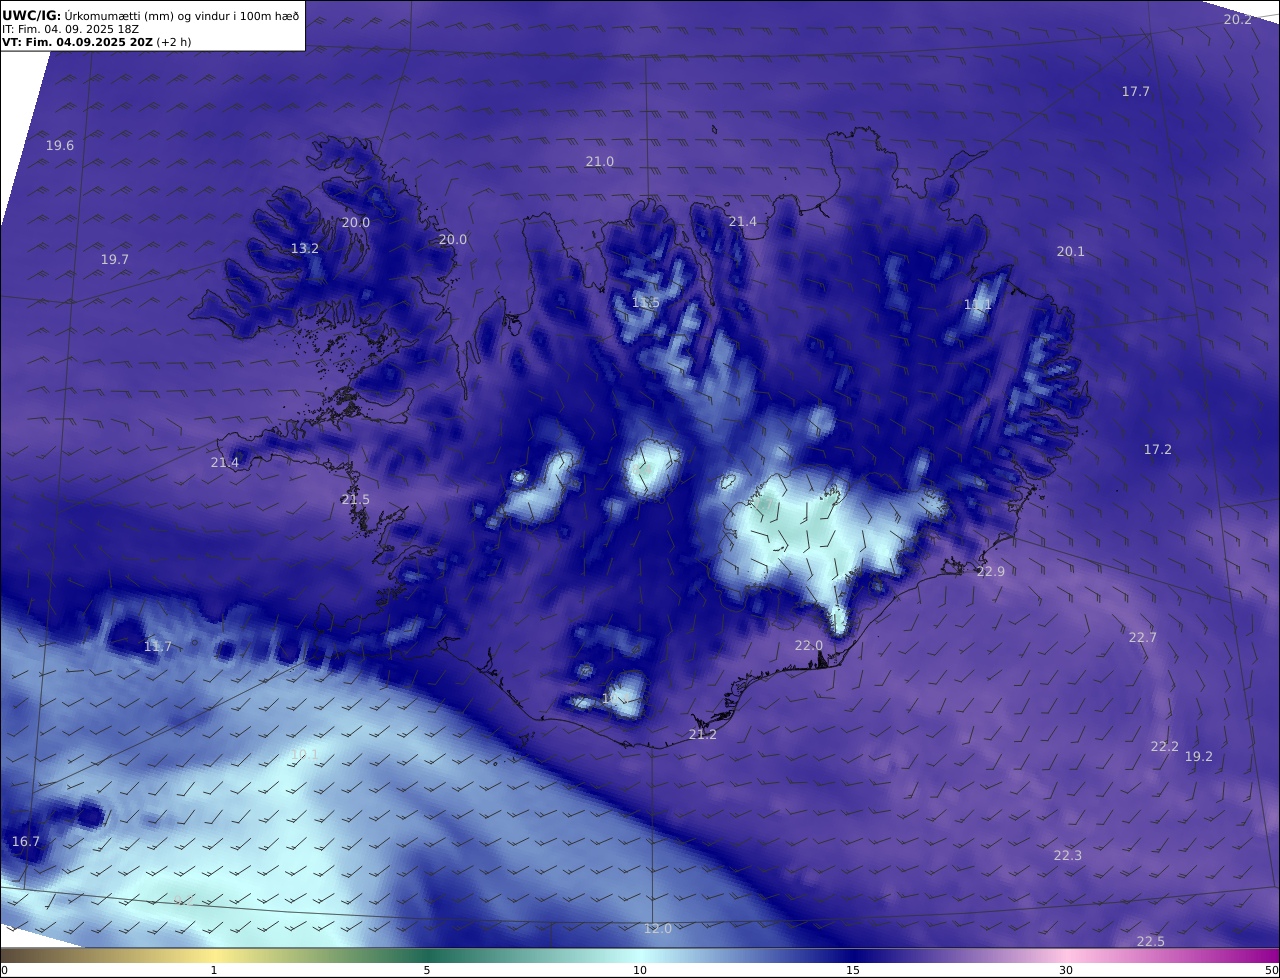This screenshot has height=978, width=1280.
Task: Click the 21.5 value on the map
Action: [355, 500]
